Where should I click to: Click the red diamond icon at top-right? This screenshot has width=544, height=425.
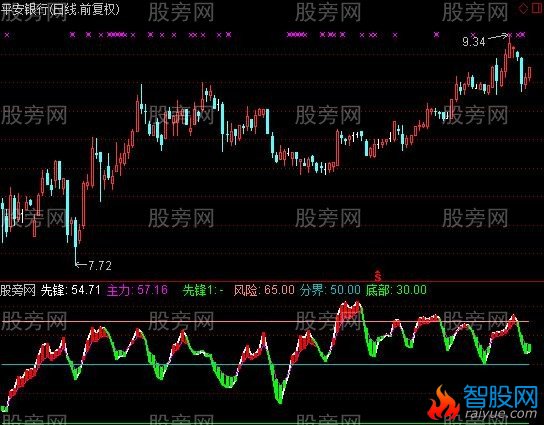pyautogui.click(x=523, y=9)
